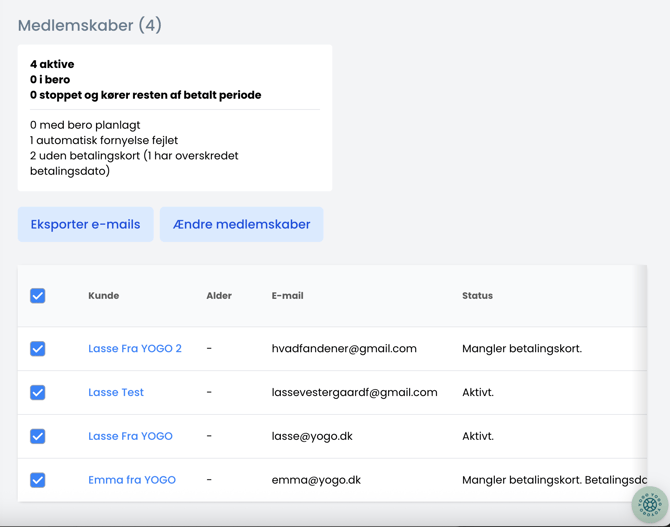Toggle the select-all checkbox in the table header
Viewport: 670px width, 527px height.
pyautogui.click(x=38, y=296)
